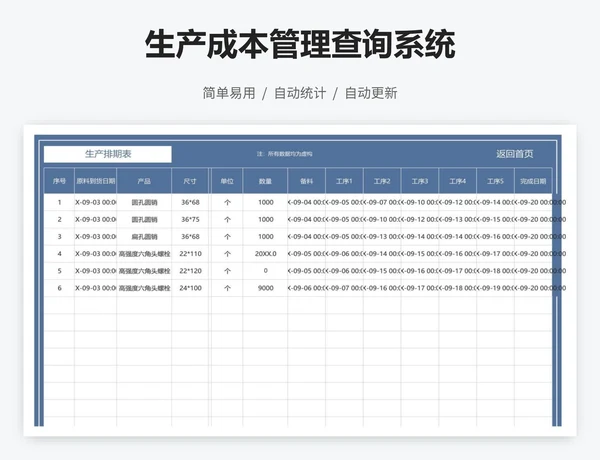The width and height of the screenshot is (600, 460).
Task: Click the 自动更新 subtitle text
Action: pos(371,93)
